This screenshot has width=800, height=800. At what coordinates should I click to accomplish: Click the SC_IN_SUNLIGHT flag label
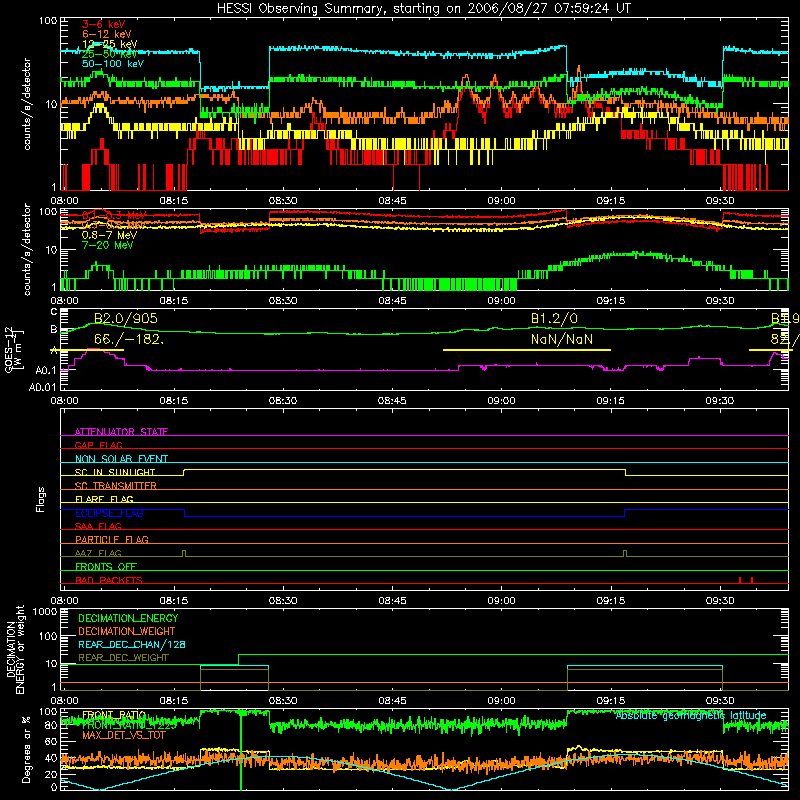115,472
